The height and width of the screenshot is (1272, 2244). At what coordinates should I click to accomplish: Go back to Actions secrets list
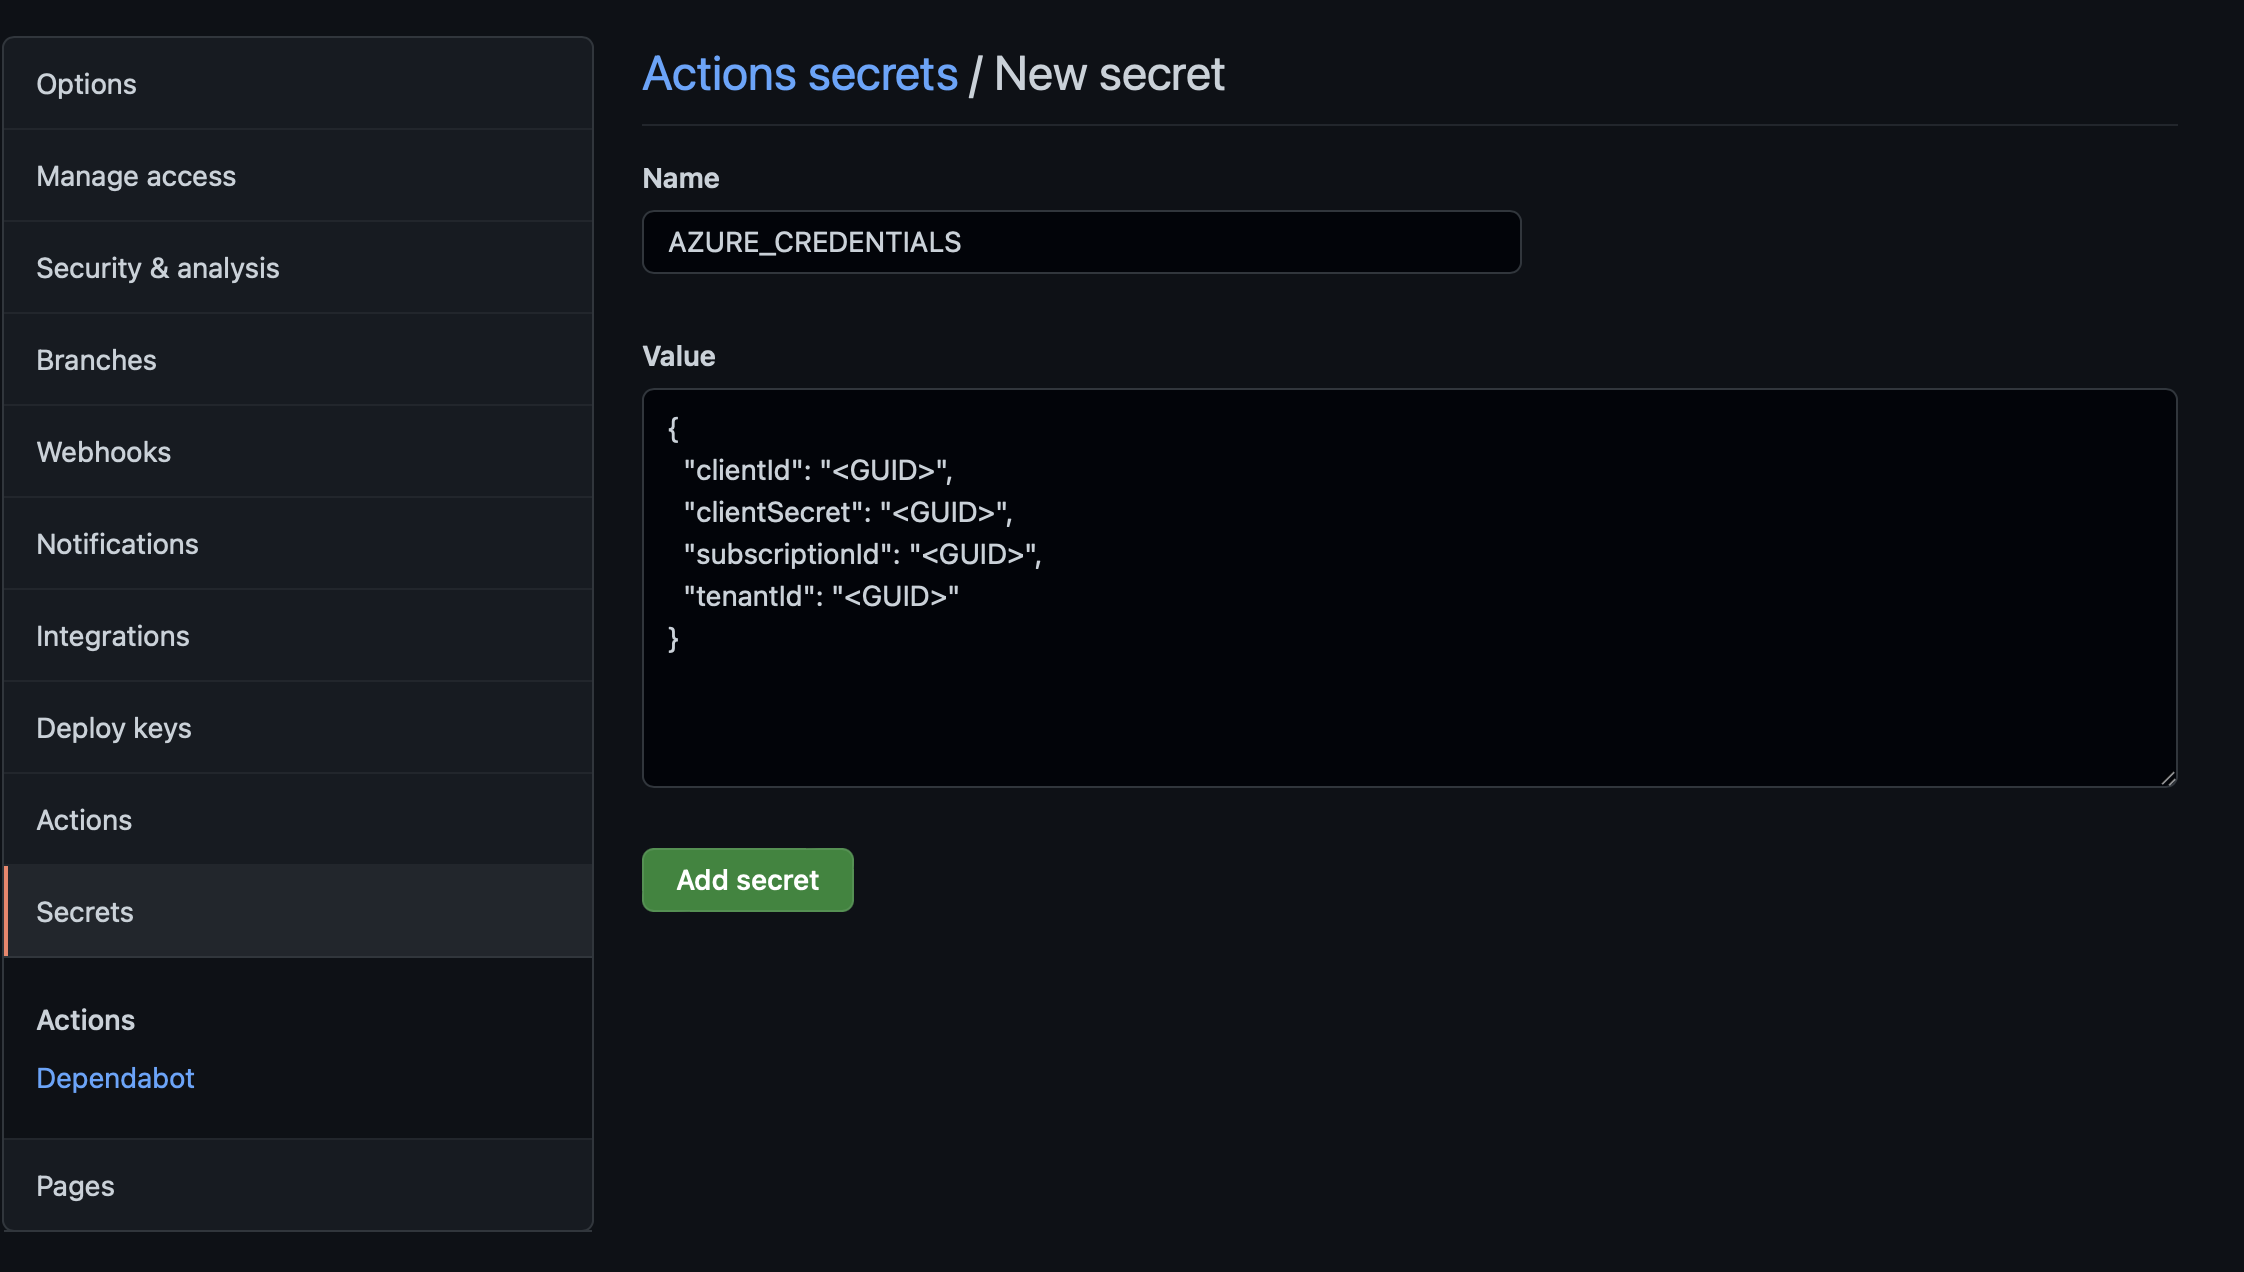click(799, 73)
